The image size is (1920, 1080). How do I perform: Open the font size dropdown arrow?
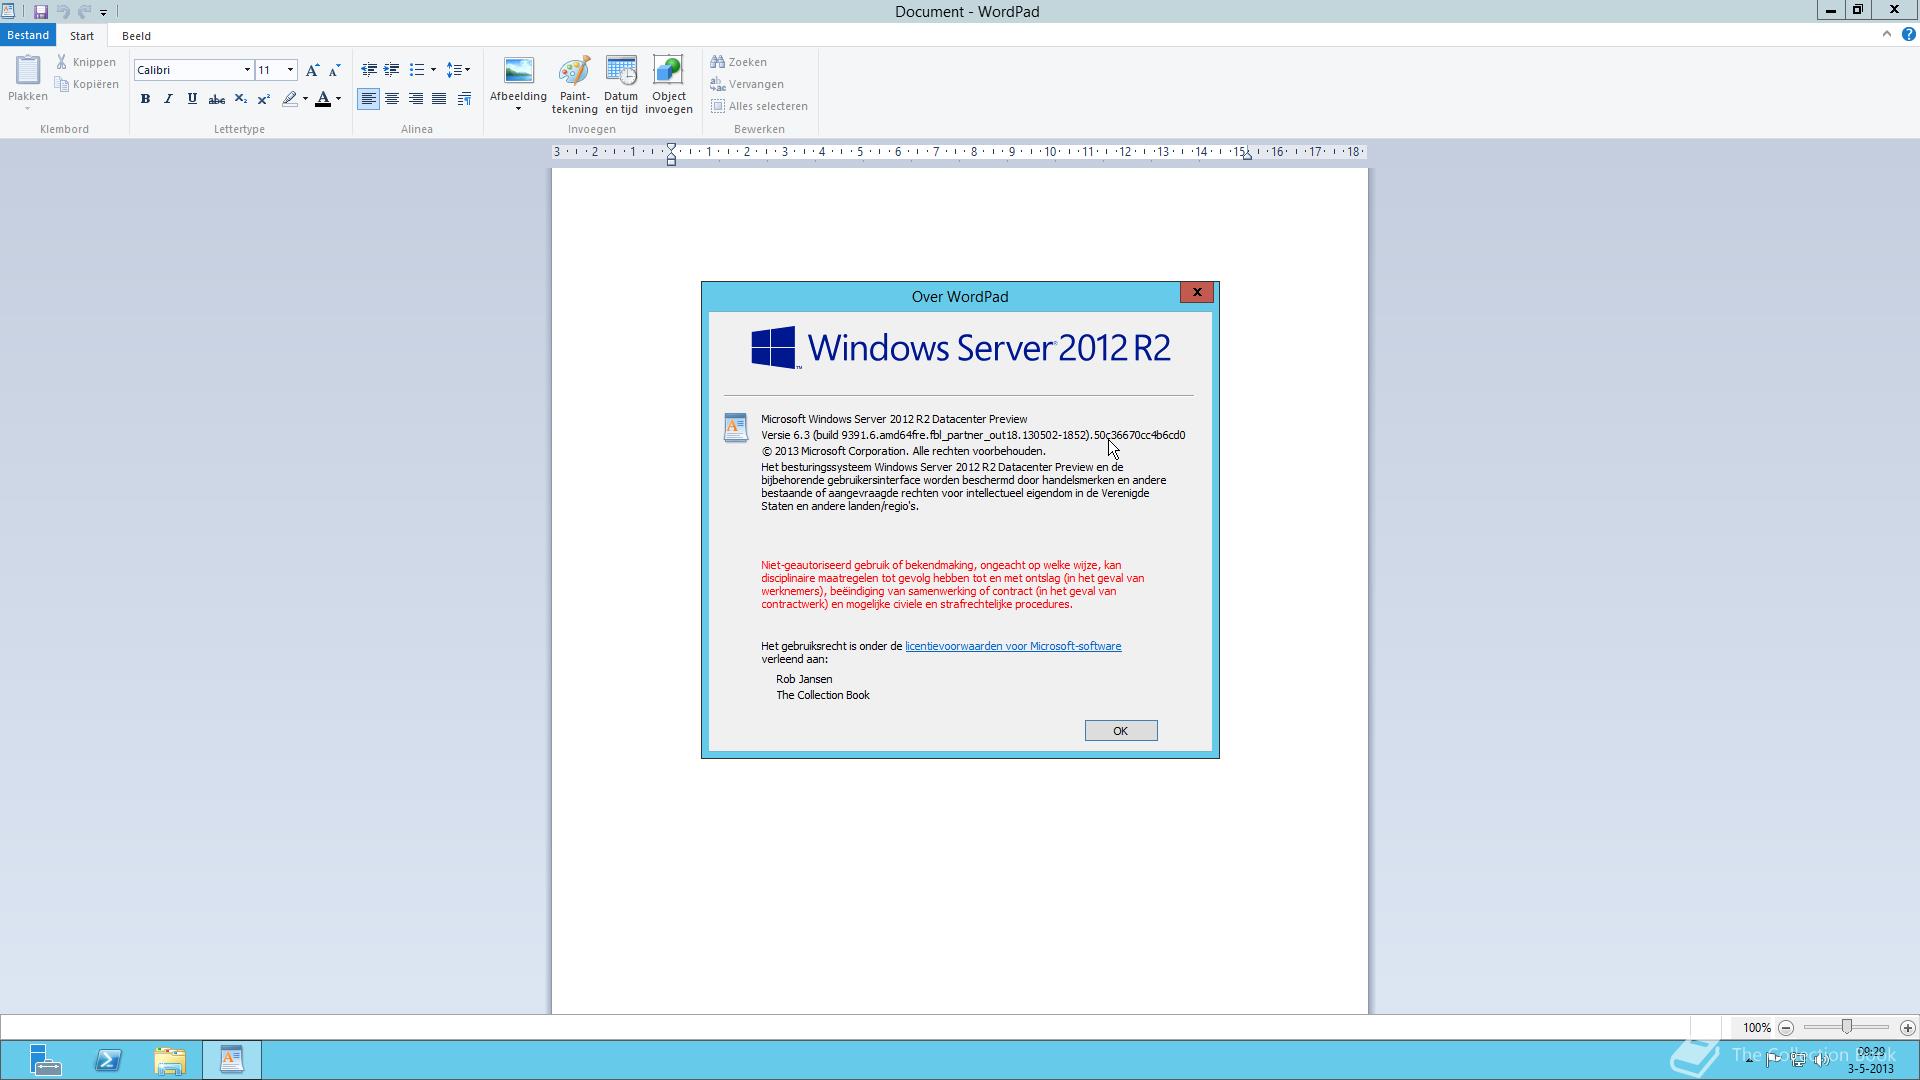[x=291, y=70]
